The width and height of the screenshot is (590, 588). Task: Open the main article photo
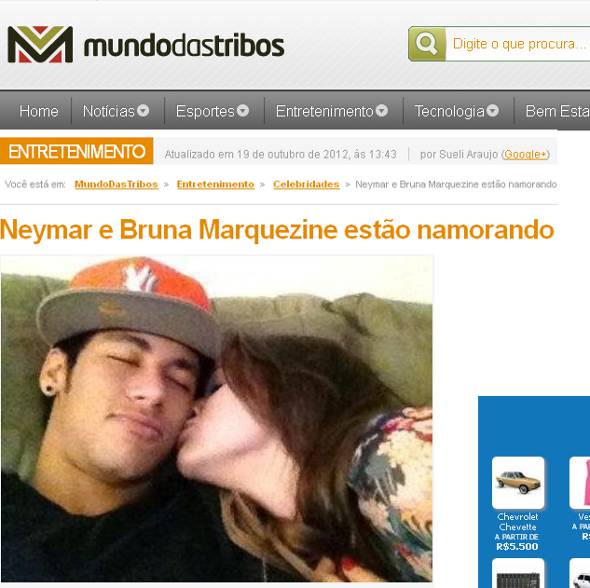pyautogui.click(x=216, y=418)
